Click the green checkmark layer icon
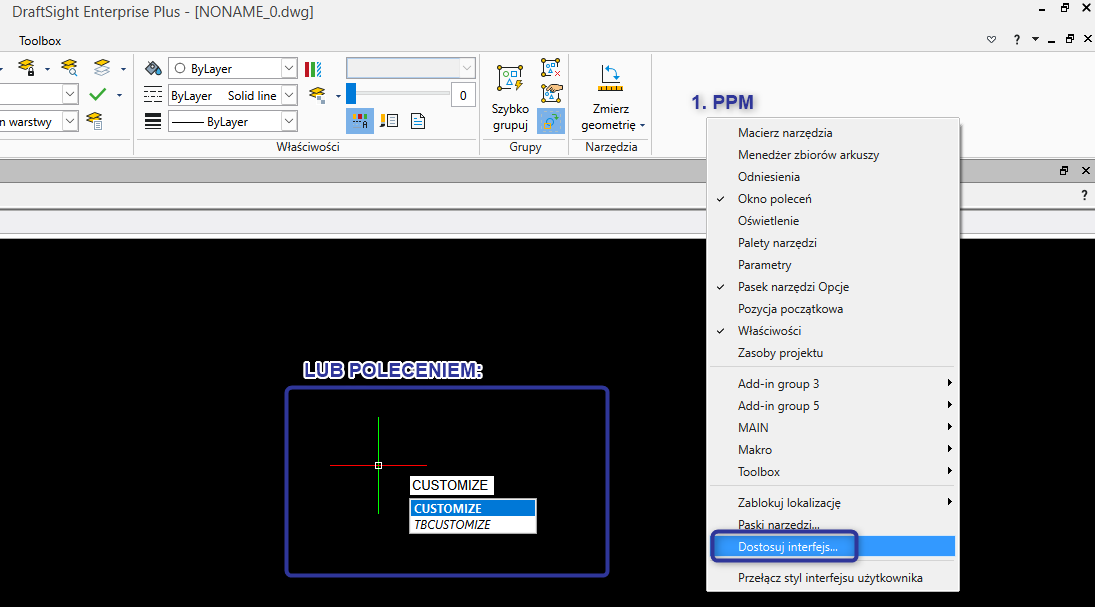Screen dimensions: 1095x607 (x=97, y=94)
